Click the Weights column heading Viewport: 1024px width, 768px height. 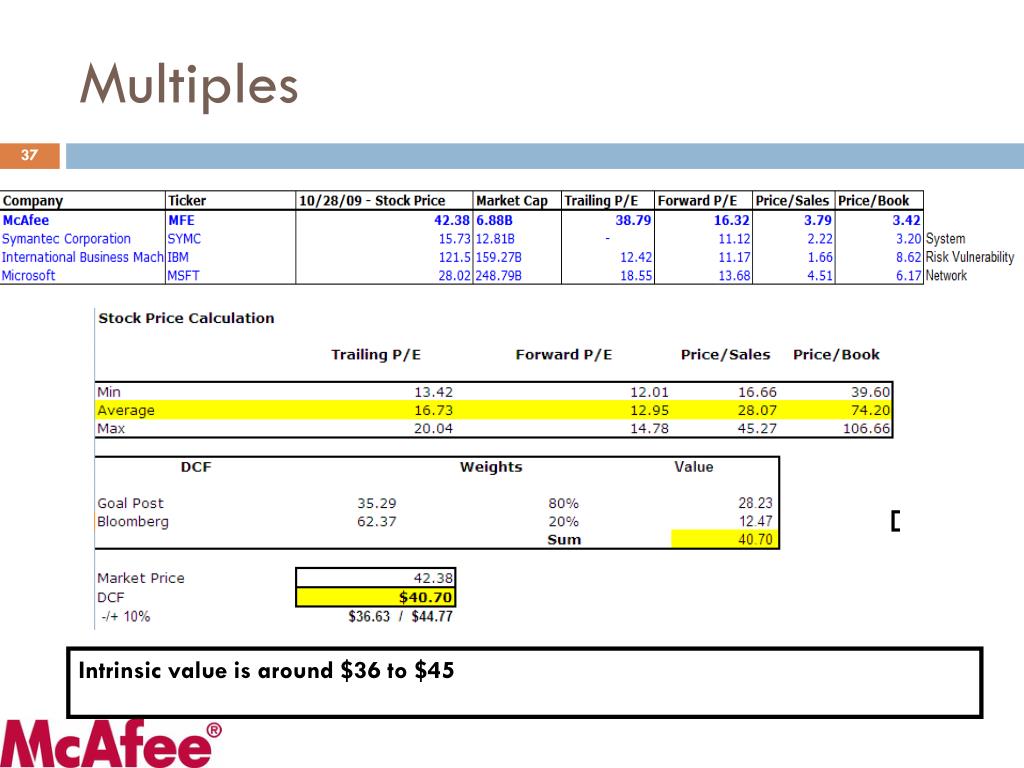491,467
